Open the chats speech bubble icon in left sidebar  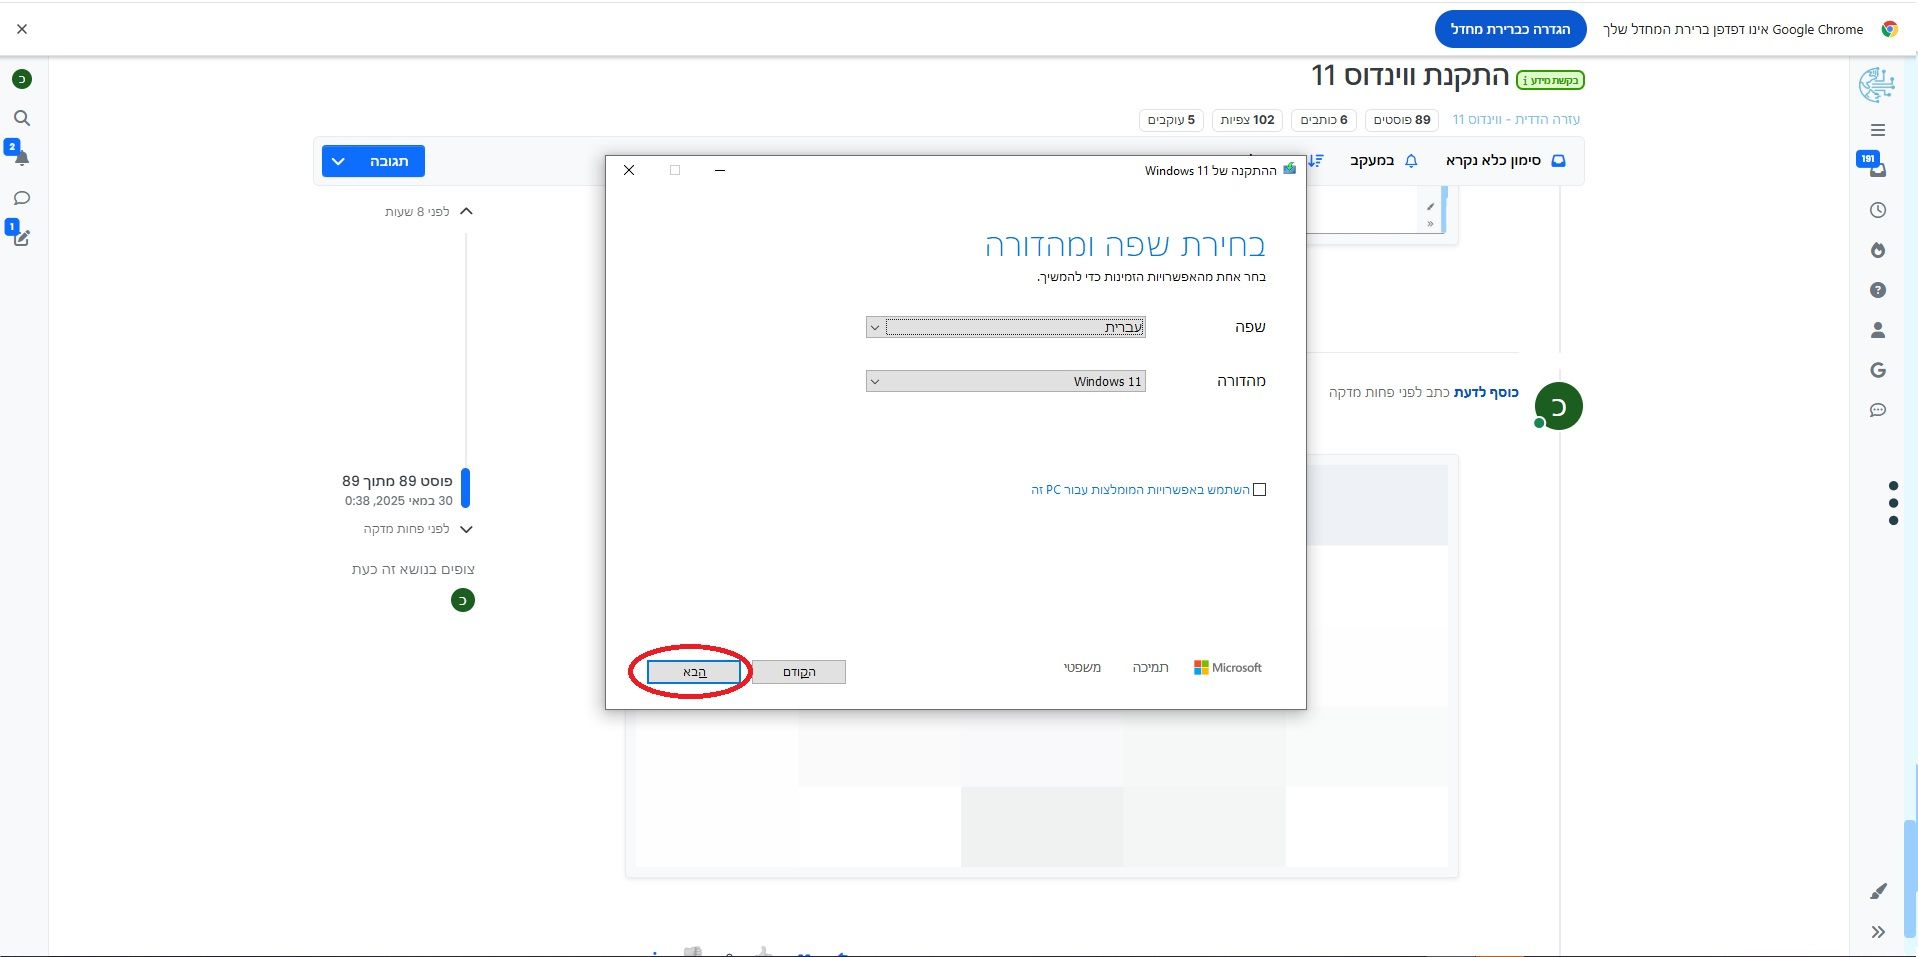point(22,198)
